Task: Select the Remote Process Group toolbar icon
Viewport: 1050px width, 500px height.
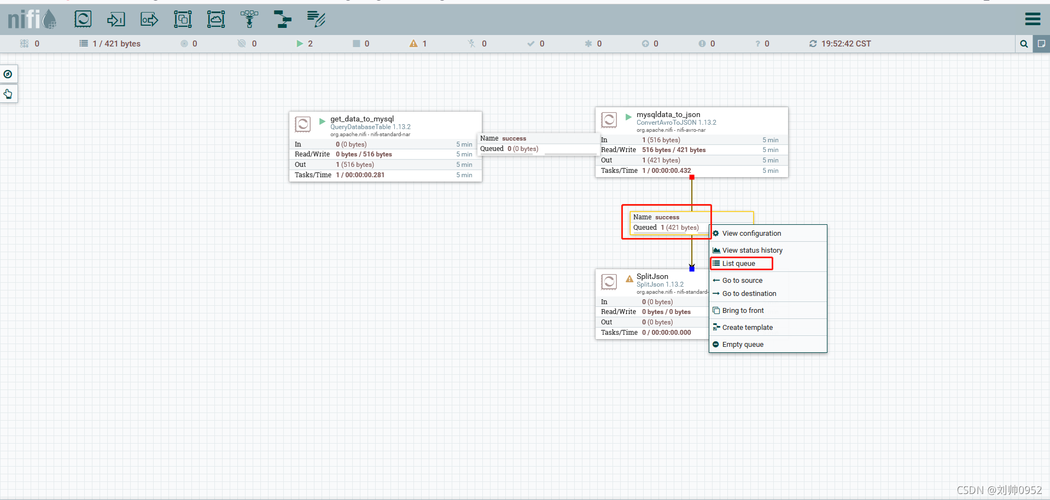Action: pyautogui.click(x=216, y=19)
